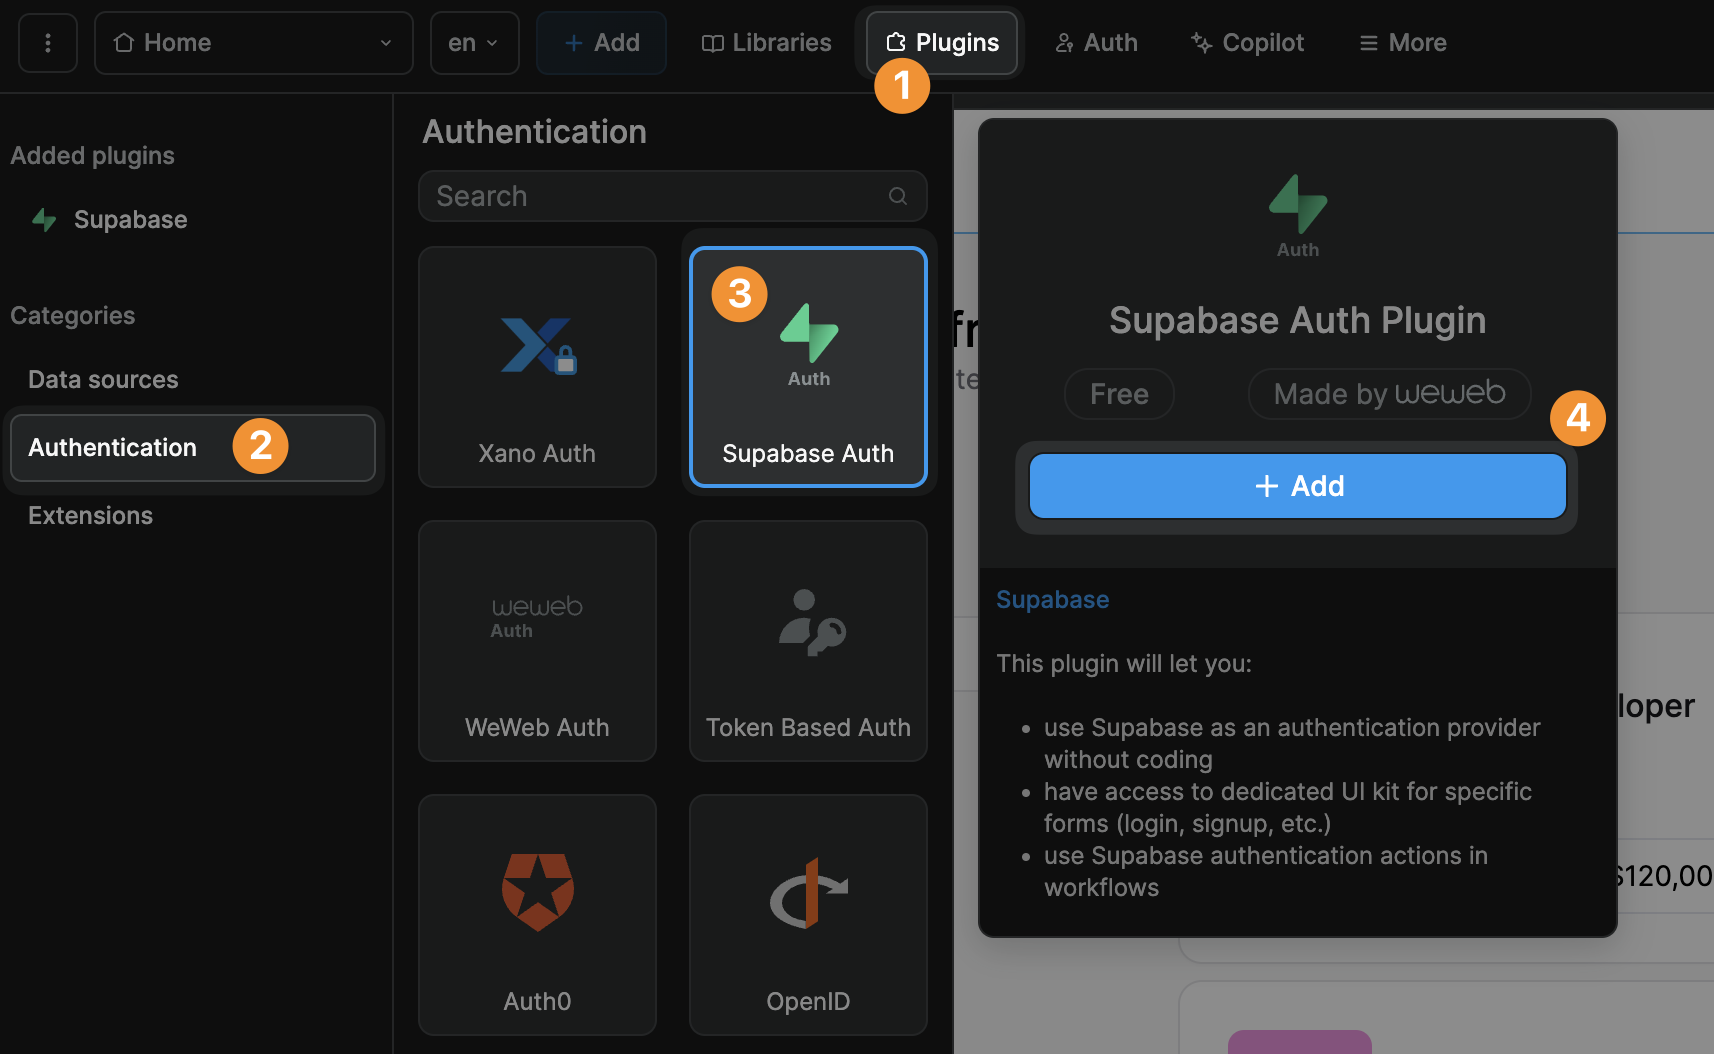Open the Libraries section
The width and height of the screenshot is (1714, 1054).
(766, 42)
